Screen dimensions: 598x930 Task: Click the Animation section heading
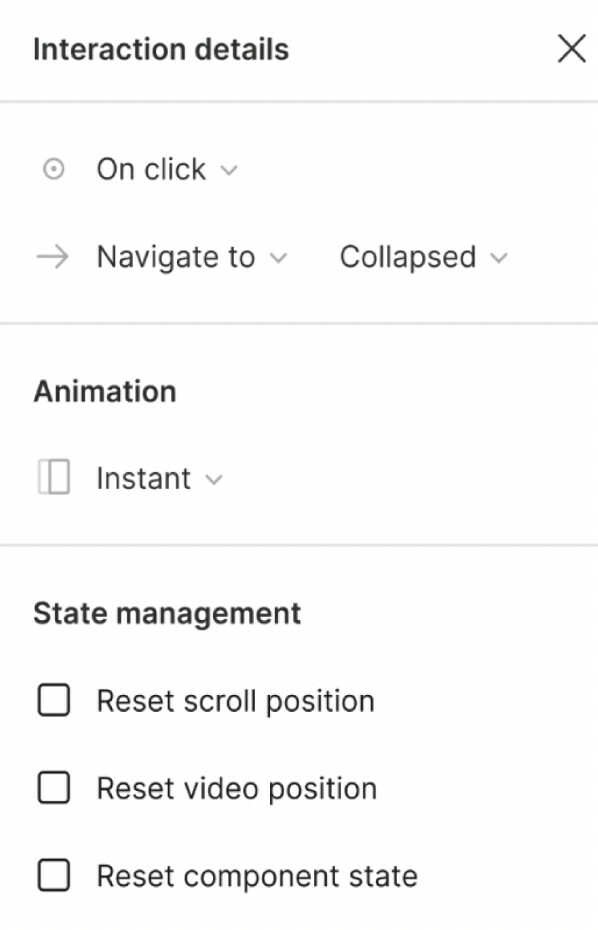pyautogui.click(x=105, y=391)
